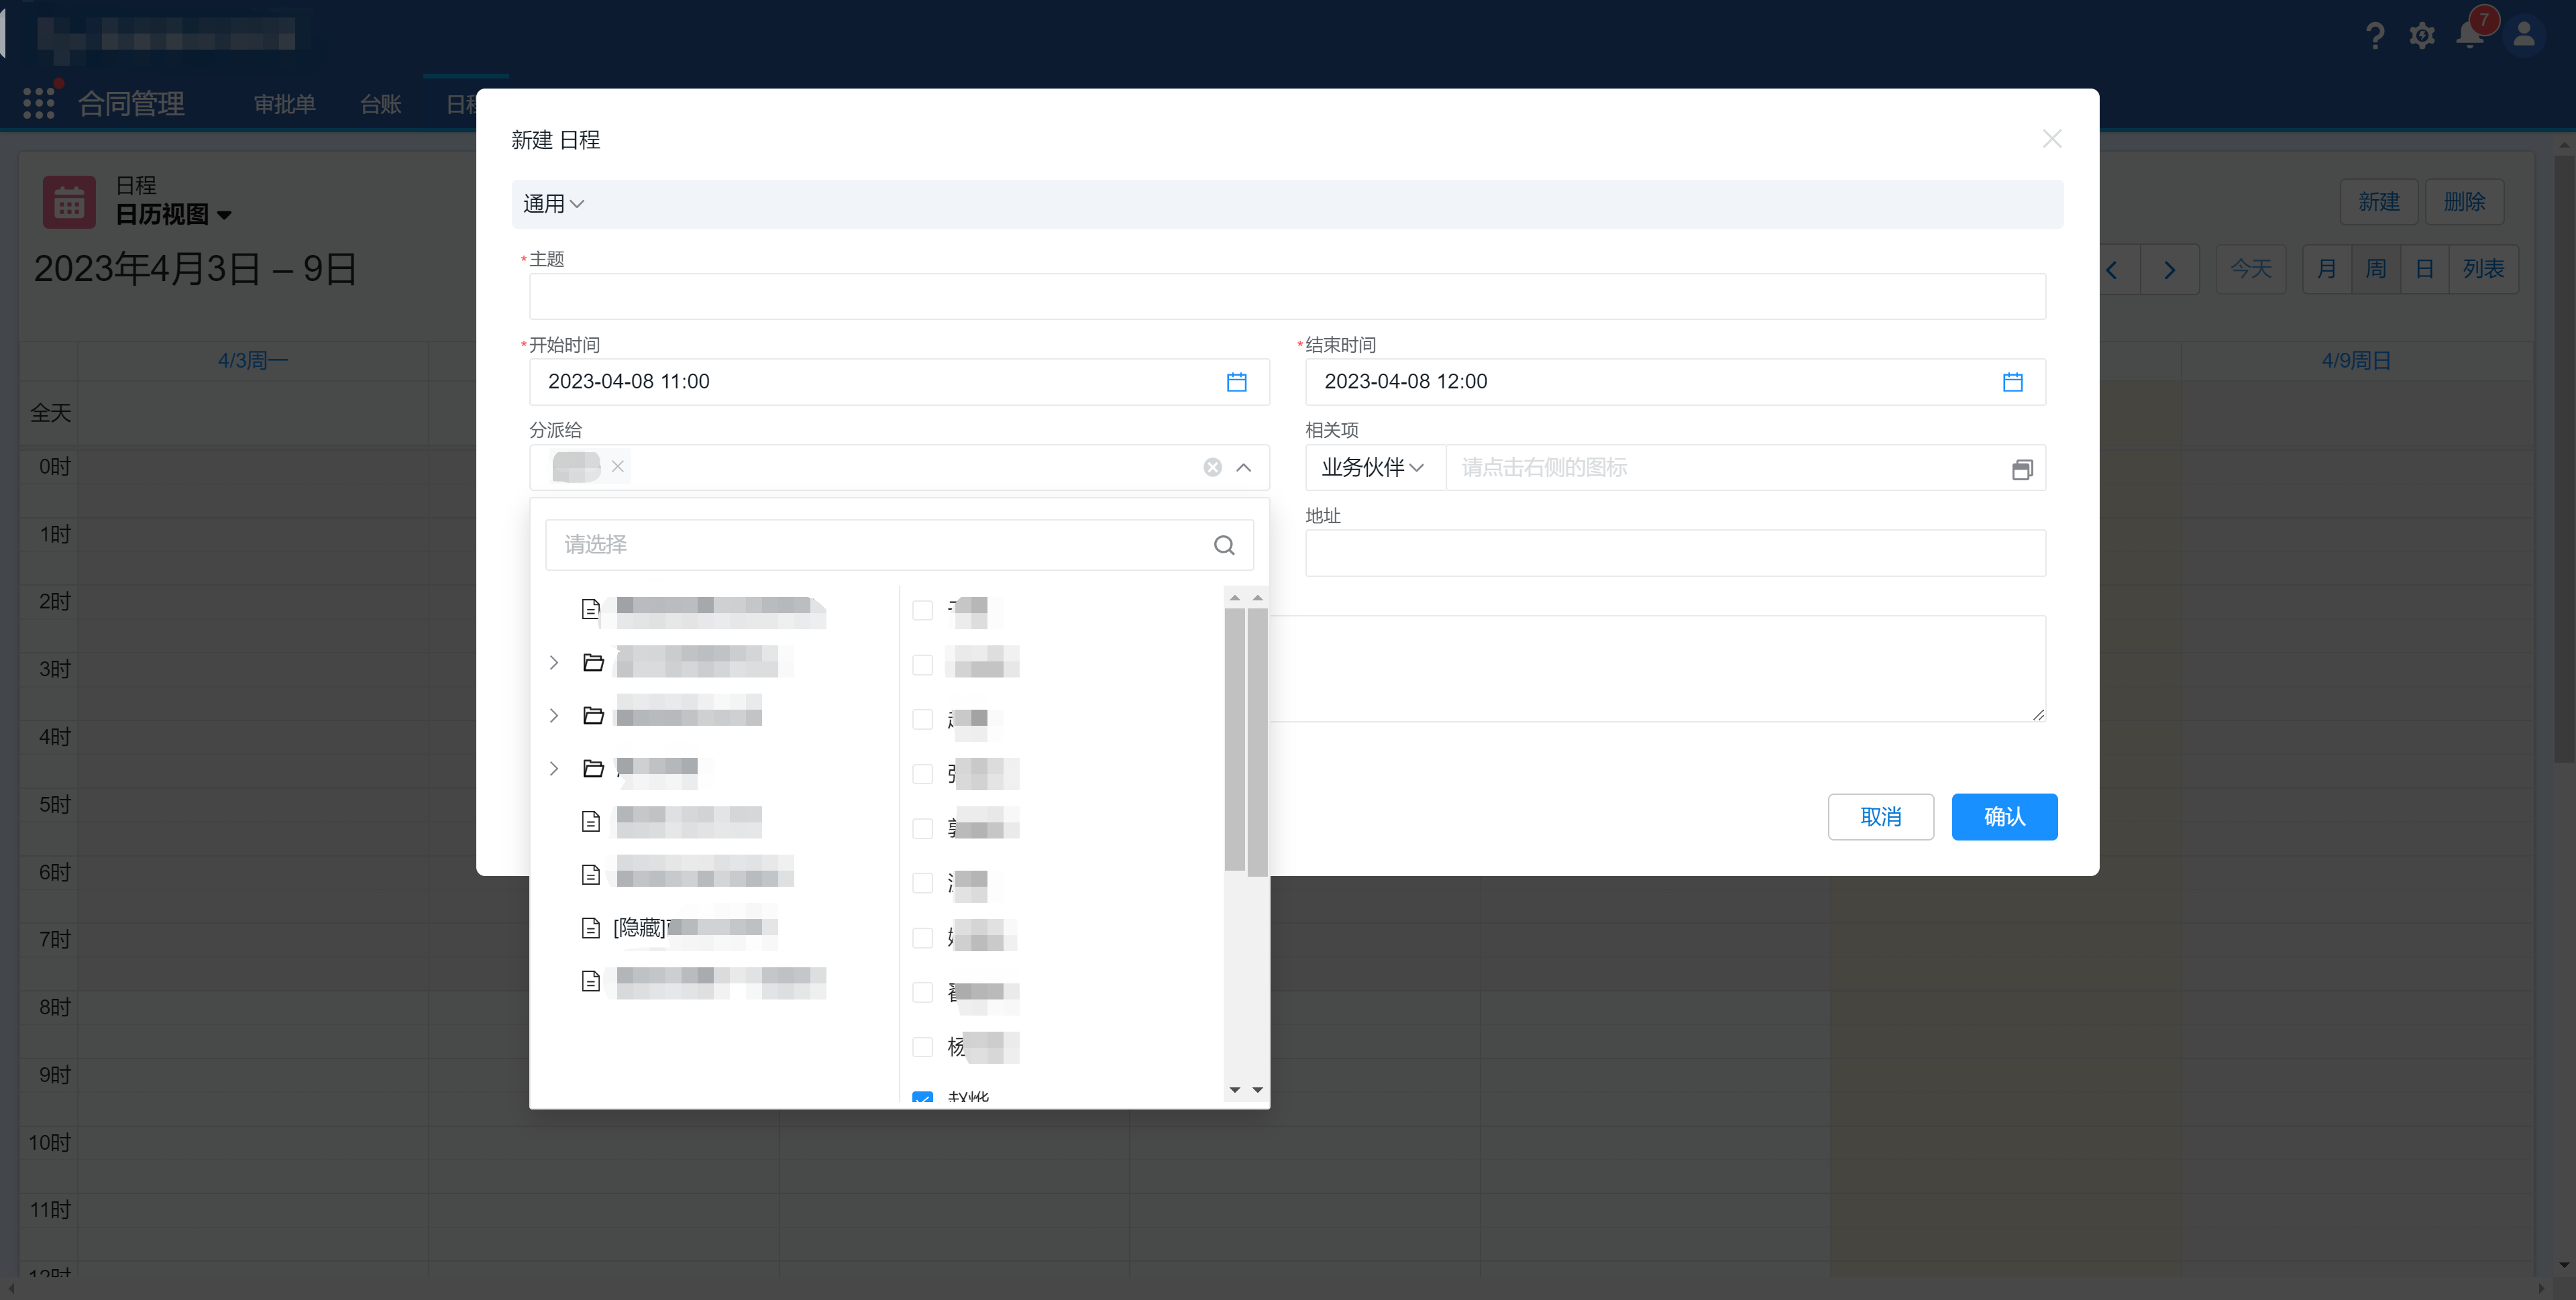This screenshot has height=1300, width=2576.
Task: Switch to the 审批单 tab
Action: click(x=284, y=104)
